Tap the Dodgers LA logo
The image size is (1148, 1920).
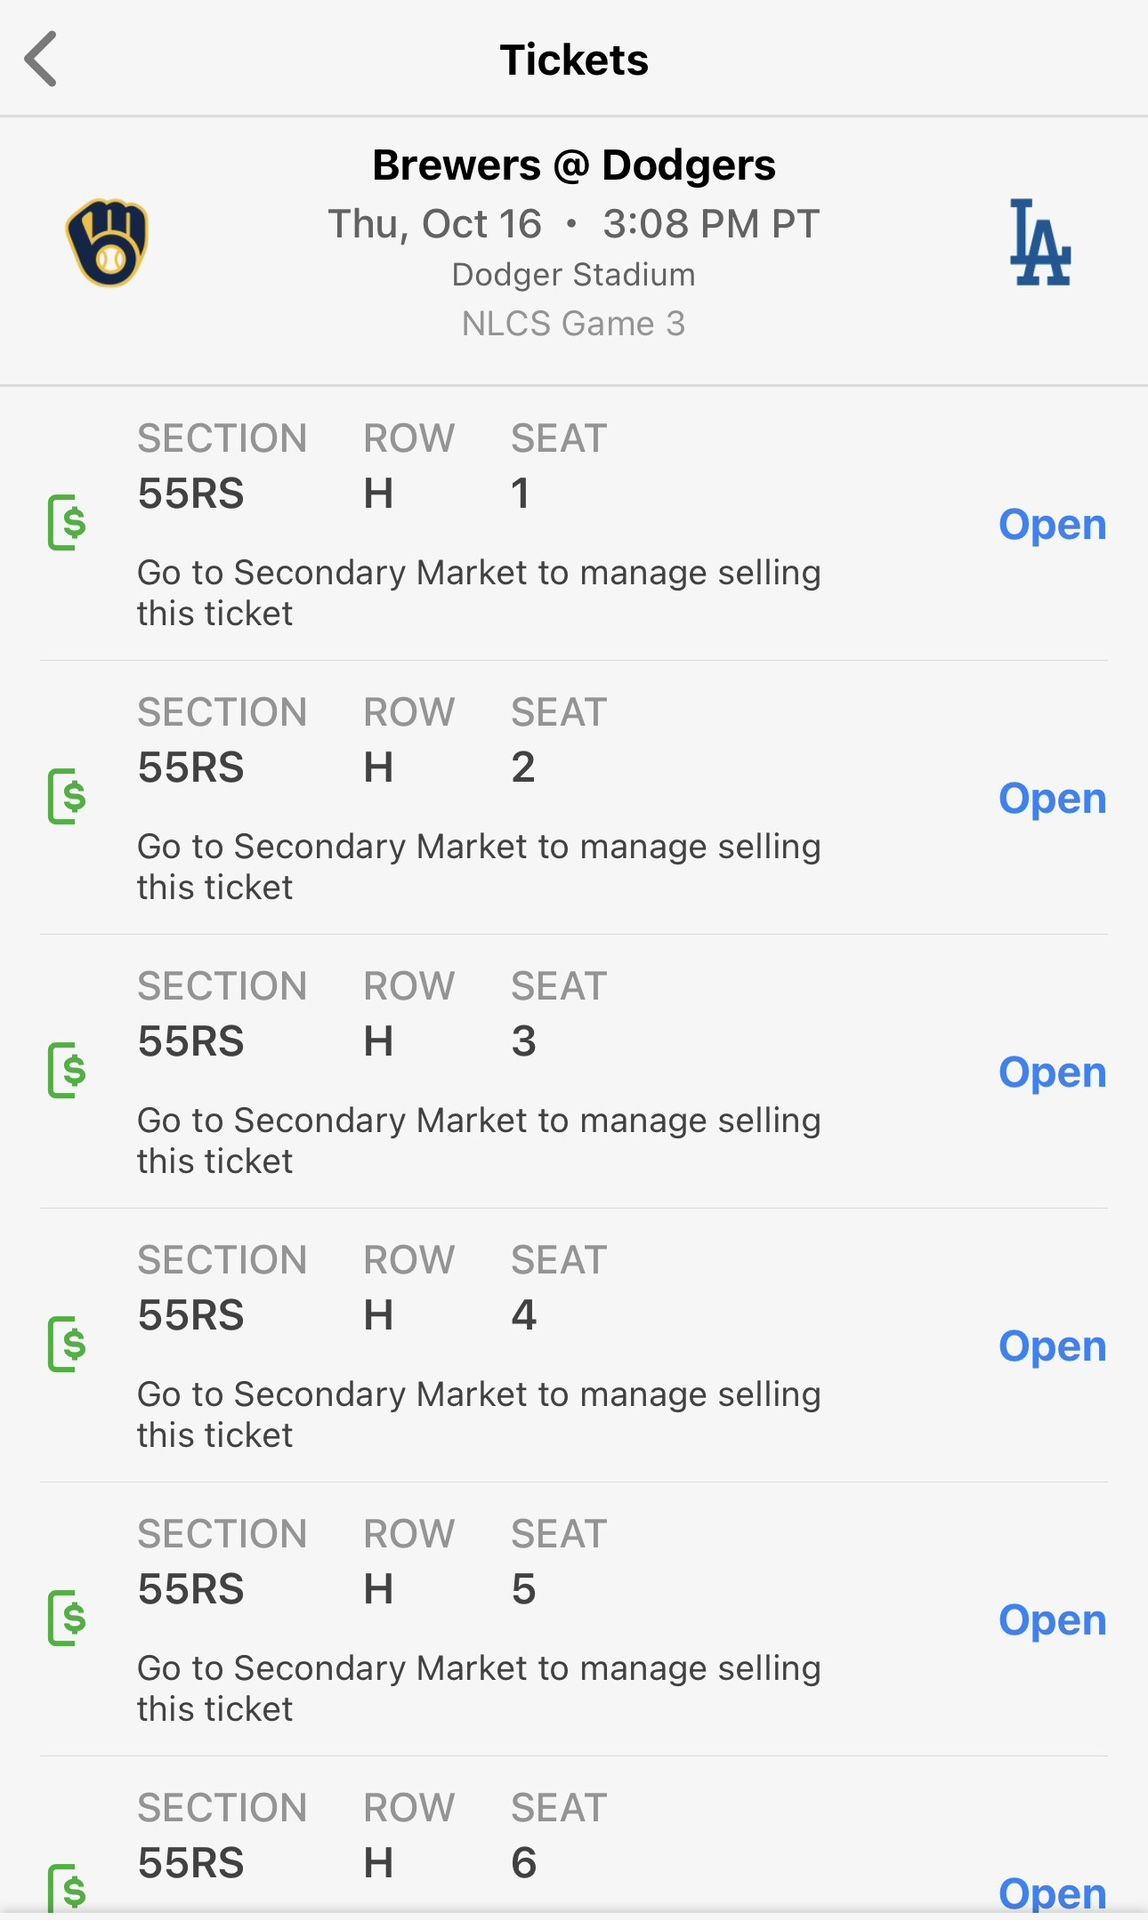click(x=1040, y=243)
